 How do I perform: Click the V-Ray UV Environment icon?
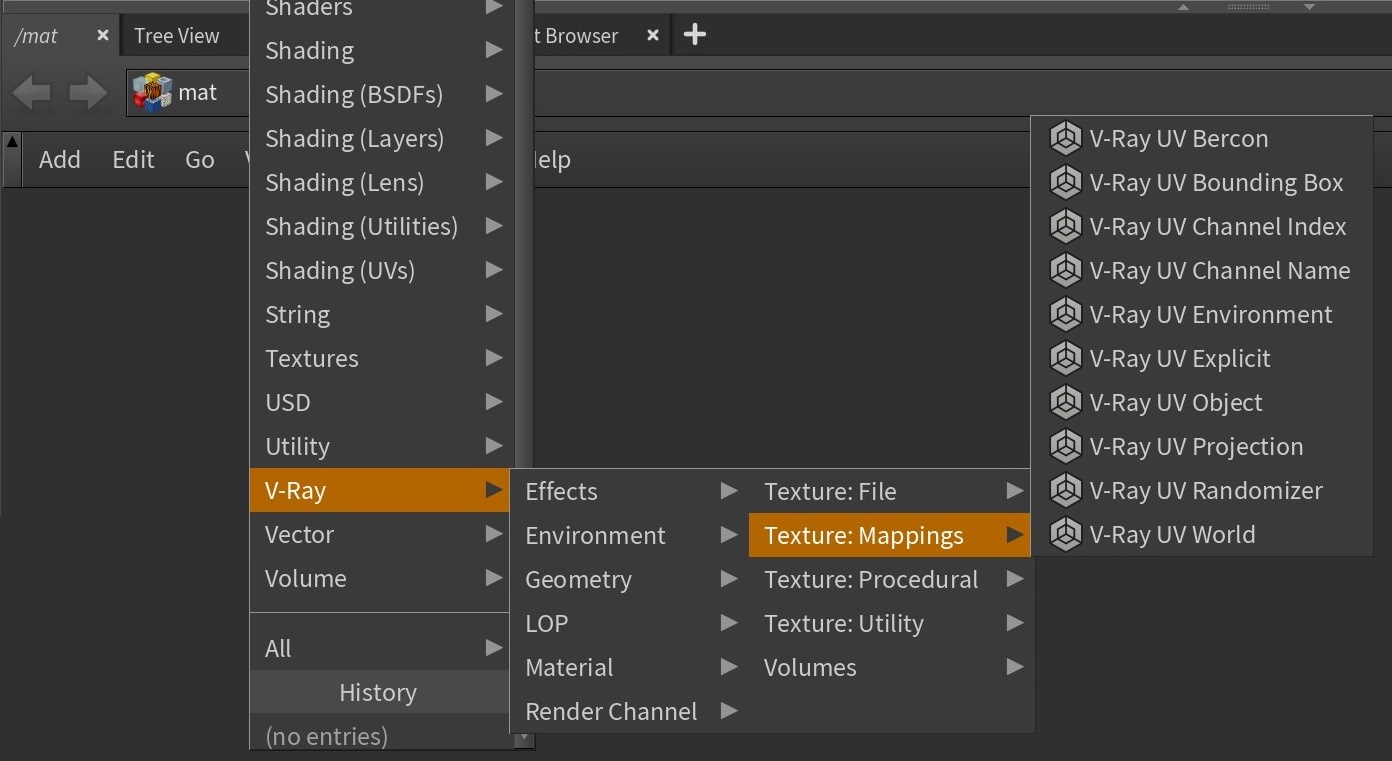[x=1065, y=314]
